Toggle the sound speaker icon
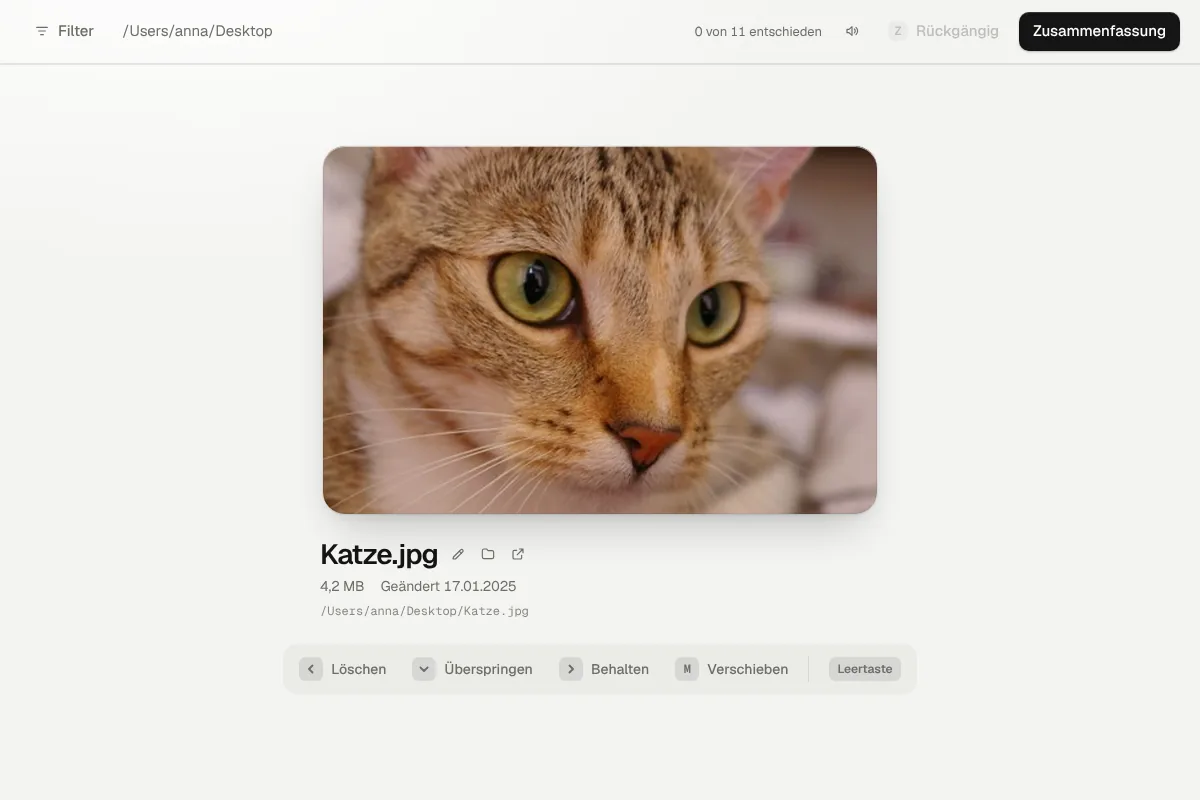The height and width of the screenshot is (800, 1200). [852, 31]
